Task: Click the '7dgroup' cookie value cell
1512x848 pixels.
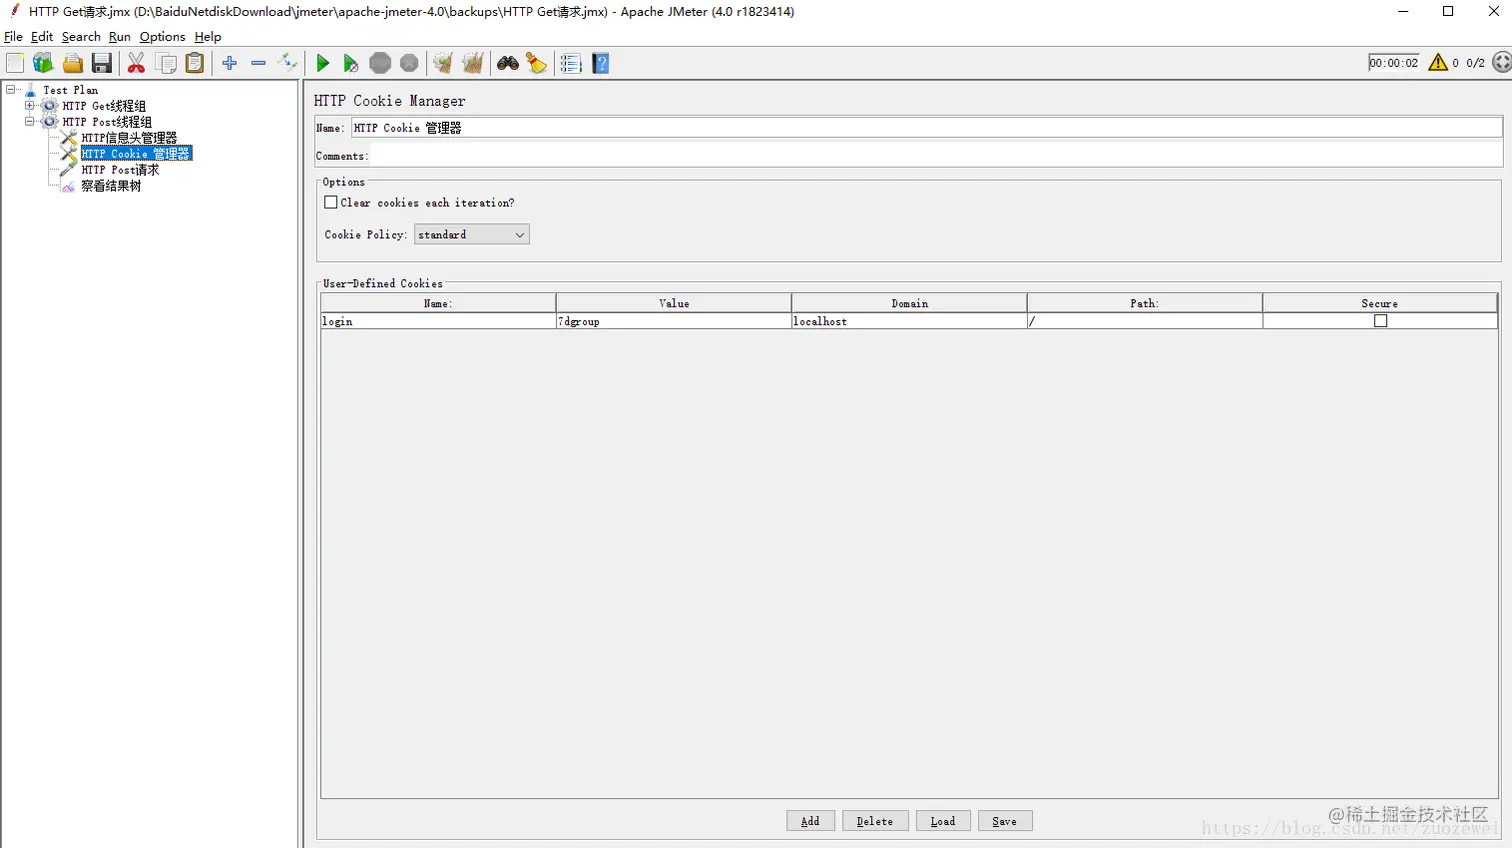Action: tap(674, 321)
